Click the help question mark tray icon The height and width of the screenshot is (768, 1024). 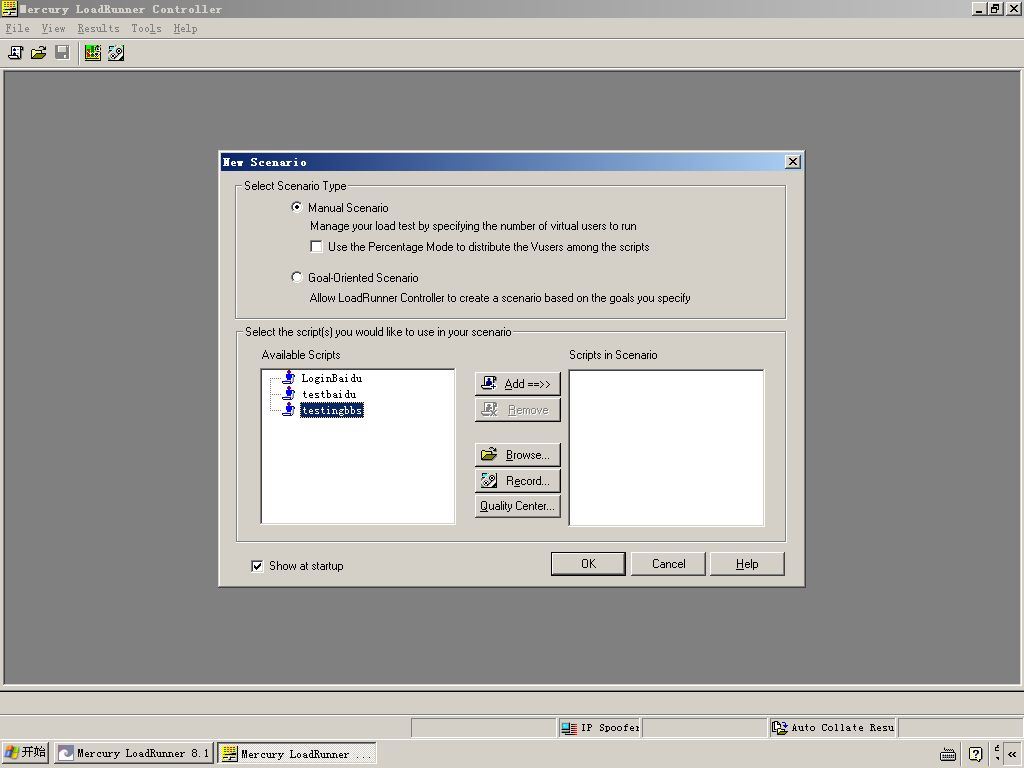pyautogui.click(x=976, y=754)
